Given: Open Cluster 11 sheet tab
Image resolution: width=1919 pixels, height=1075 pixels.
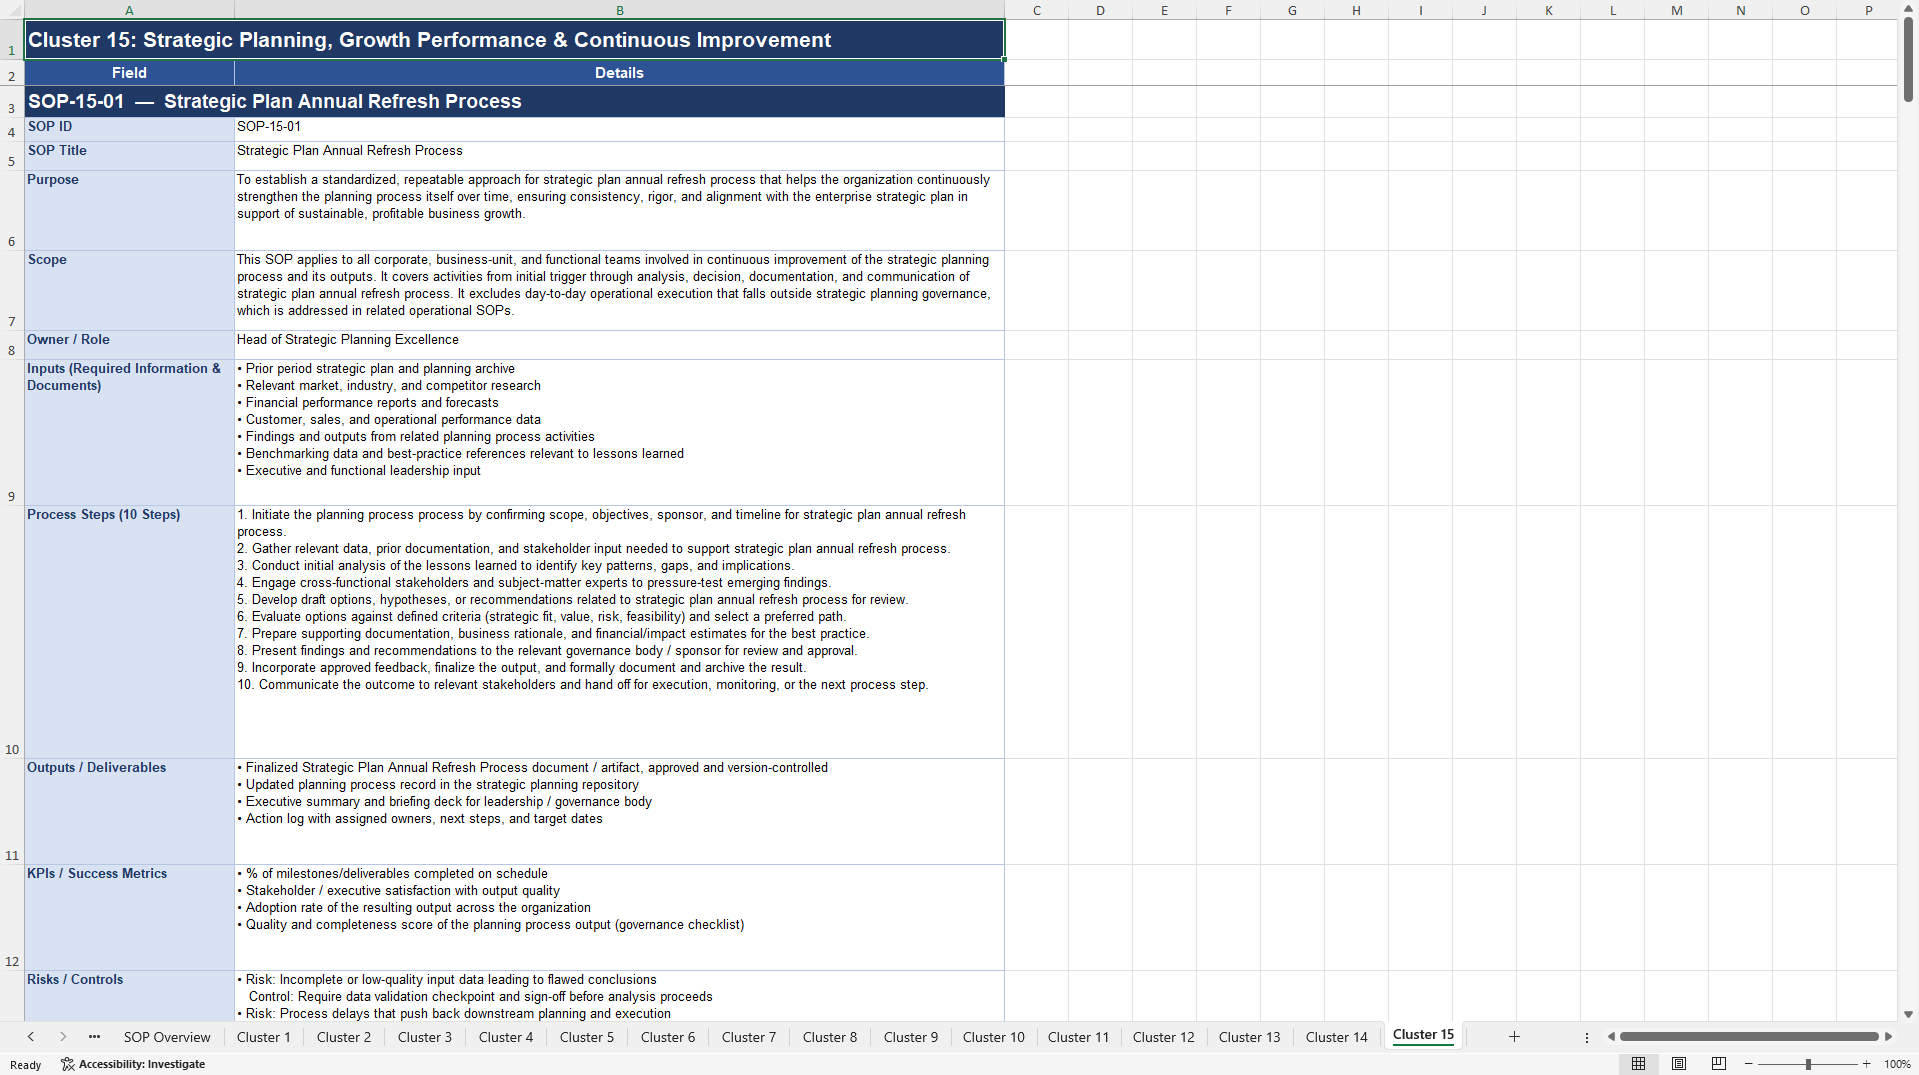Looking at the screenshot, I should tap(1078, 1037).
